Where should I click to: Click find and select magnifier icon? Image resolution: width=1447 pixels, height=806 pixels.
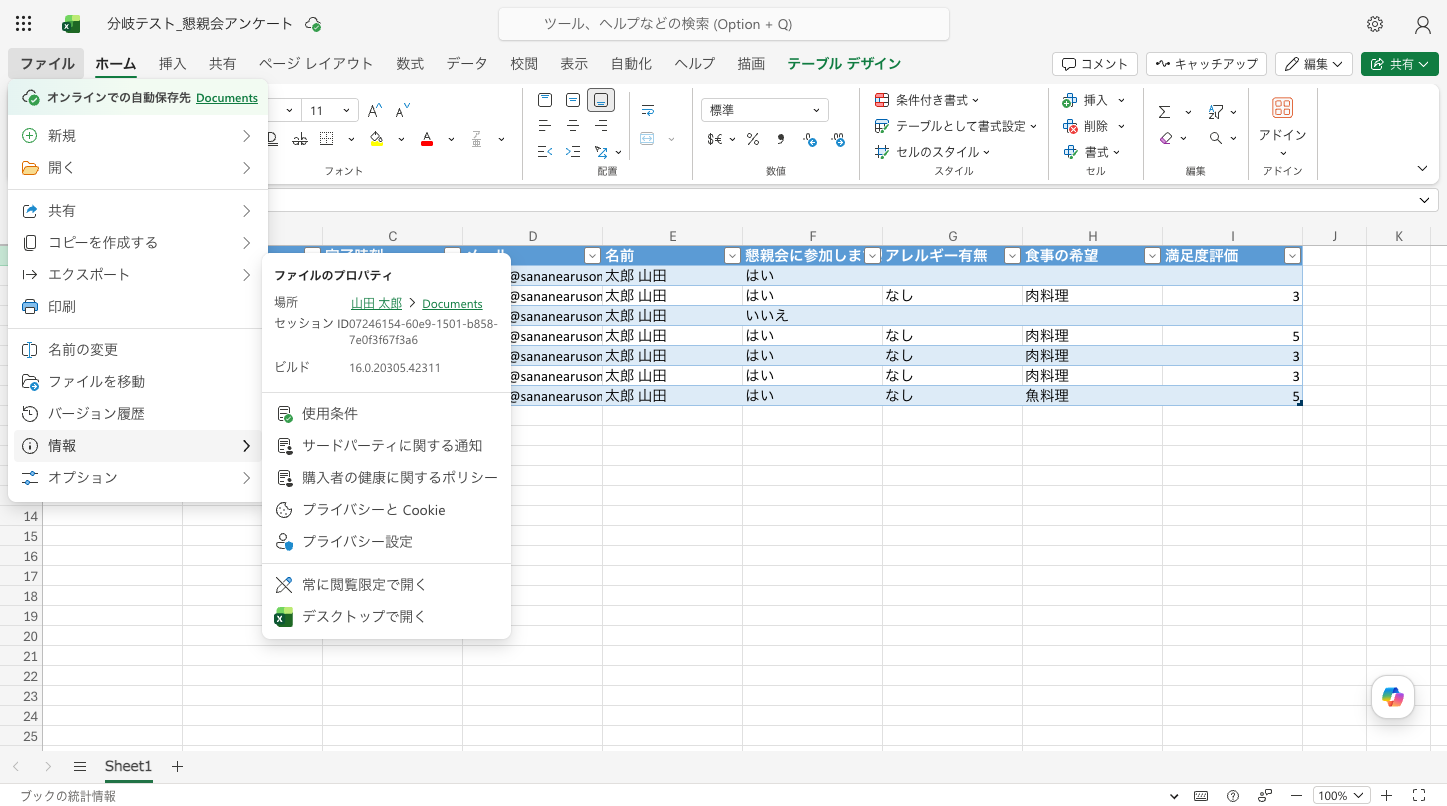[x=1216, y=138]
